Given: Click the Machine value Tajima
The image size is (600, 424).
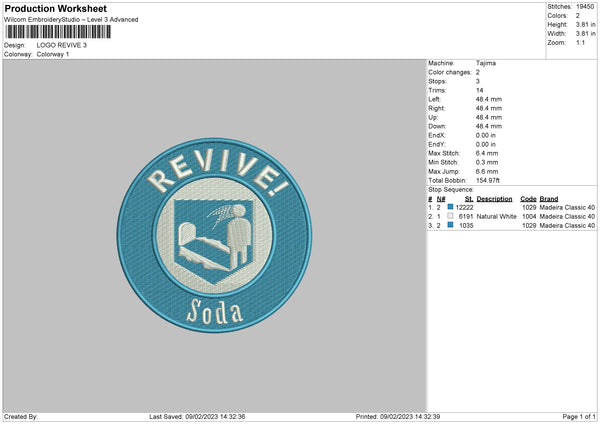Looking at the screenshot, I should 486,64.
